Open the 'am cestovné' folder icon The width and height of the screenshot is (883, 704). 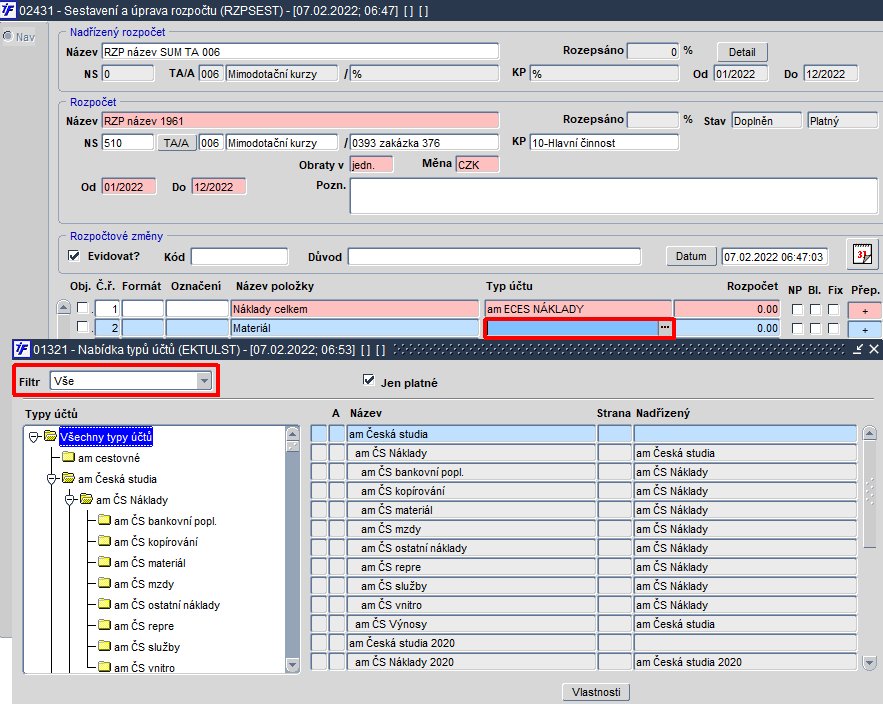(x=69, y=457)
